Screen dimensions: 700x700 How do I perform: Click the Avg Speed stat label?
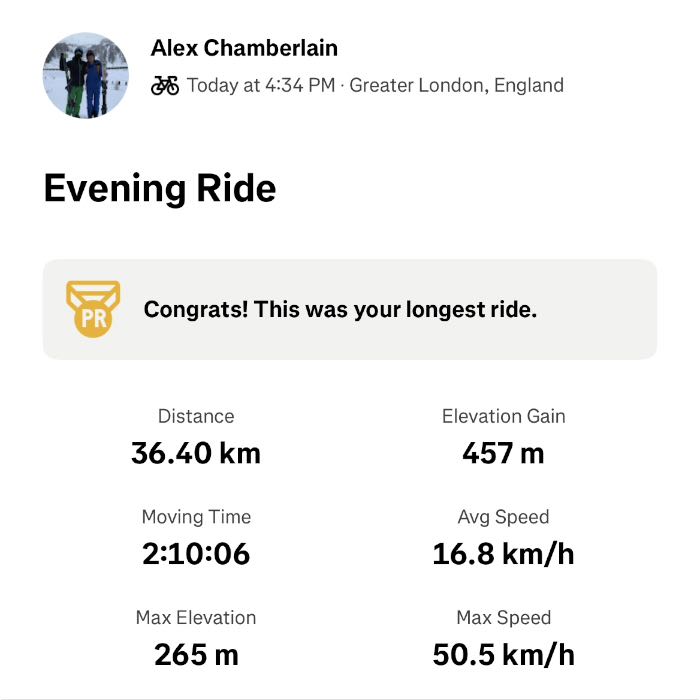click(503, 517)
